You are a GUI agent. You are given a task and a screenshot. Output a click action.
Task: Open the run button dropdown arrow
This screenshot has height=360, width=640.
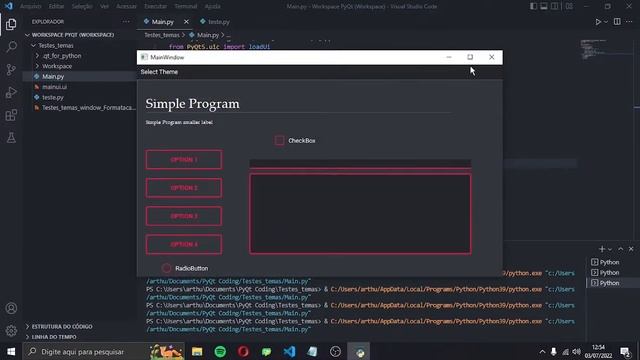coord(606,22)
